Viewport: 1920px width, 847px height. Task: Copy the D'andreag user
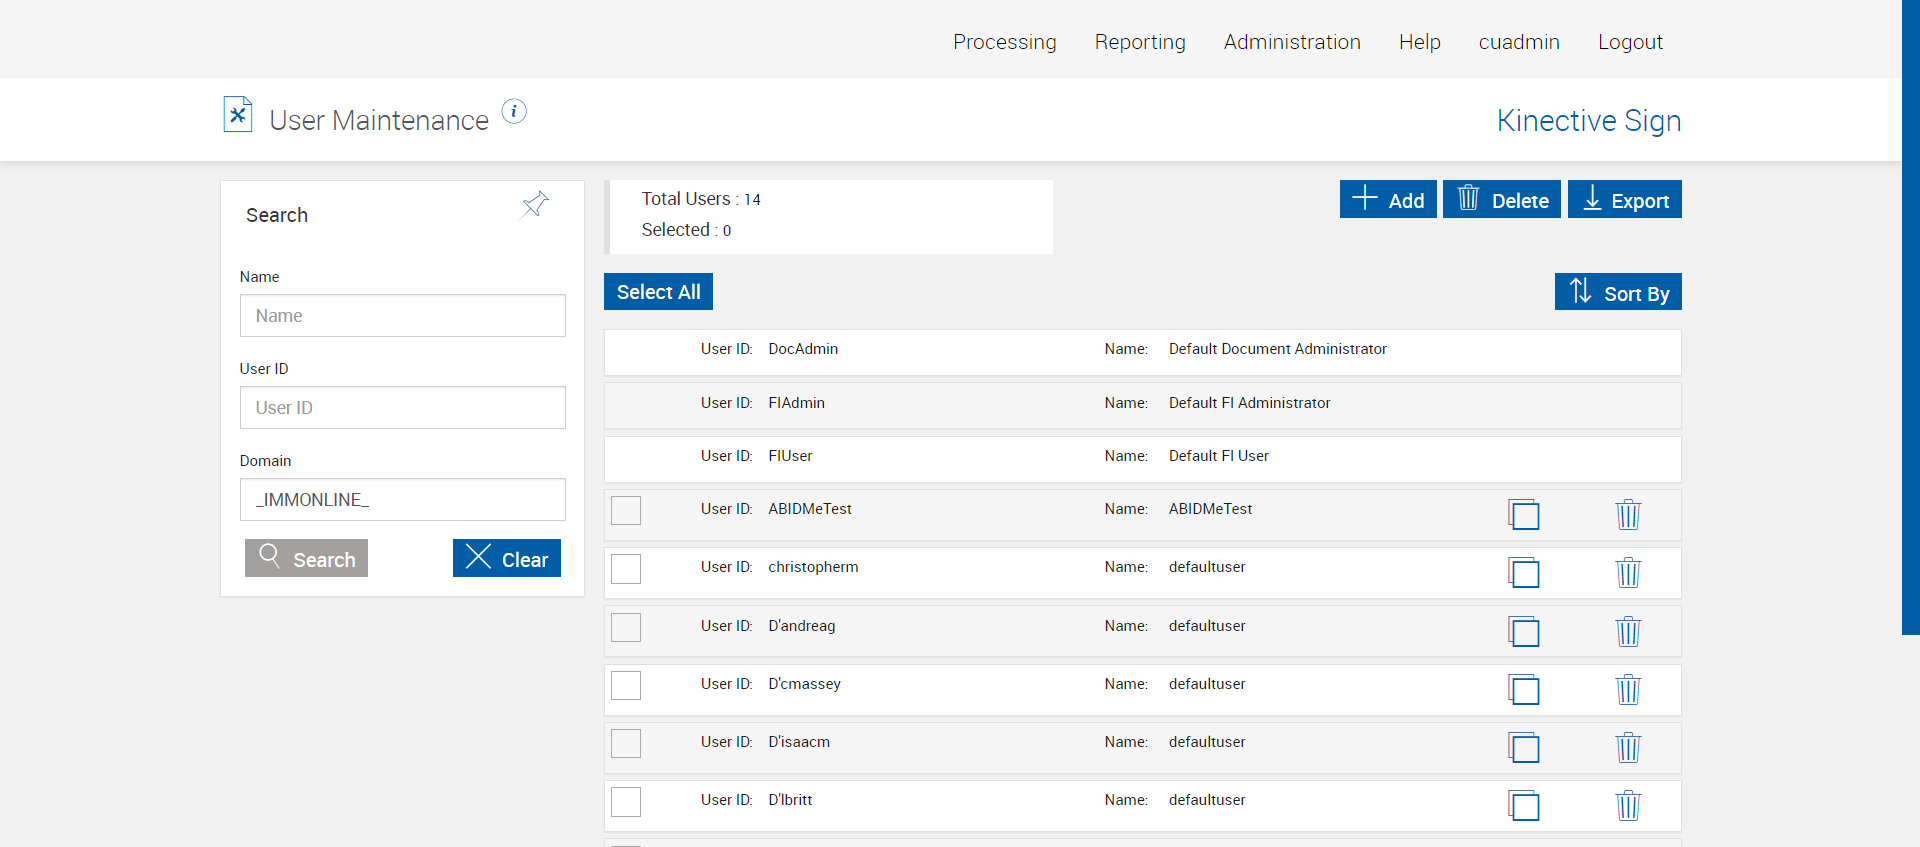1524,631
